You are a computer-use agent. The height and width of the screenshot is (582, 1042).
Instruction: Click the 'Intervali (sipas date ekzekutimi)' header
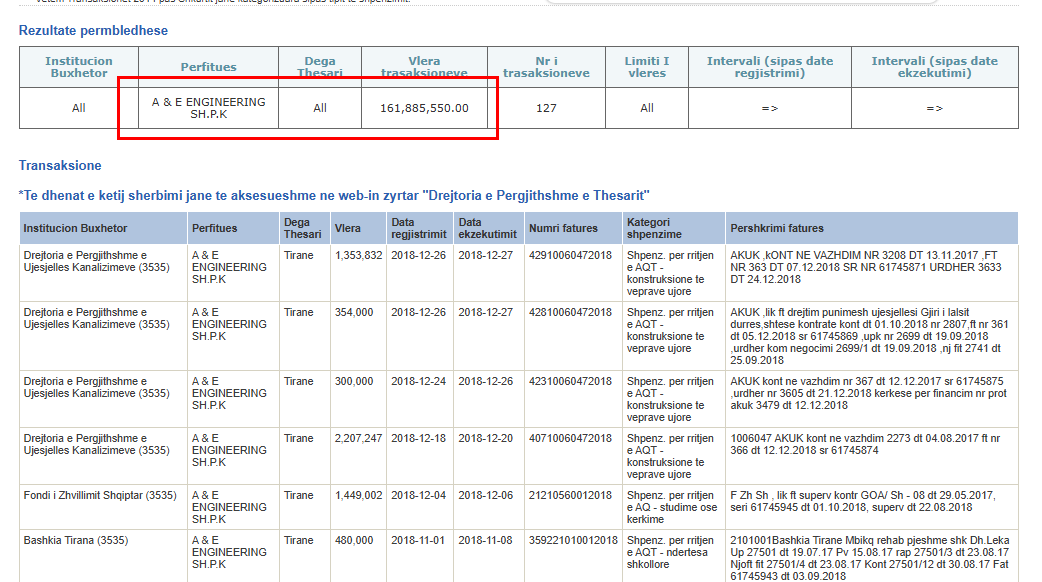pos(934,67)
